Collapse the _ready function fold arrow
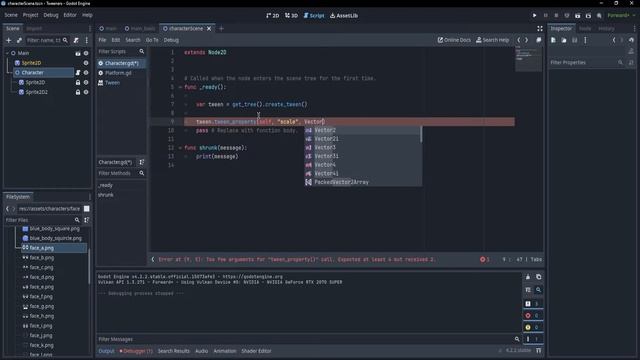 click(x=180, y=87)
